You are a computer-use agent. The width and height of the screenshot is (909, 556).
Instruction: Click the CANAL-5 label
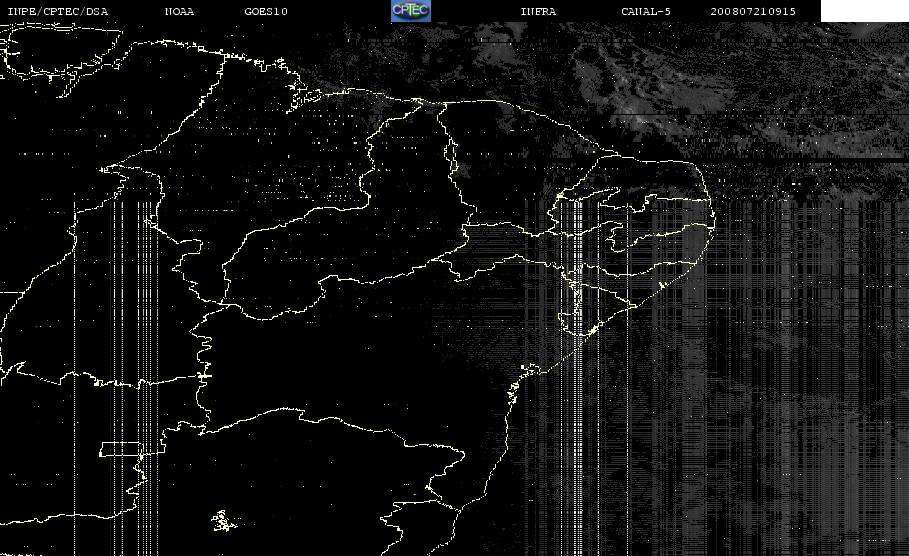coord(646,11)
